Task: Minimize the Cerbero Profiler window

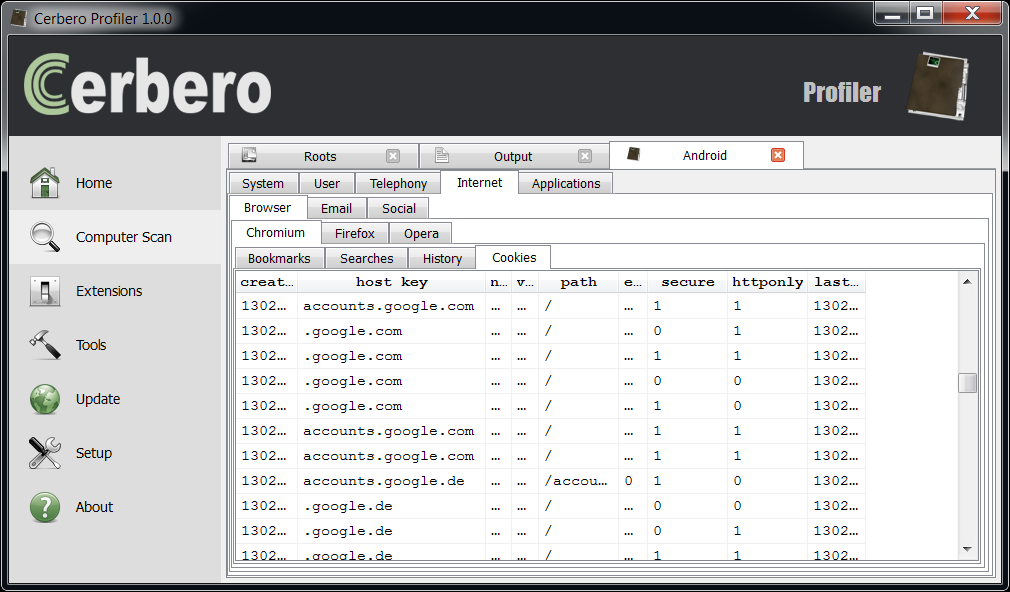Action: [892, 14]
